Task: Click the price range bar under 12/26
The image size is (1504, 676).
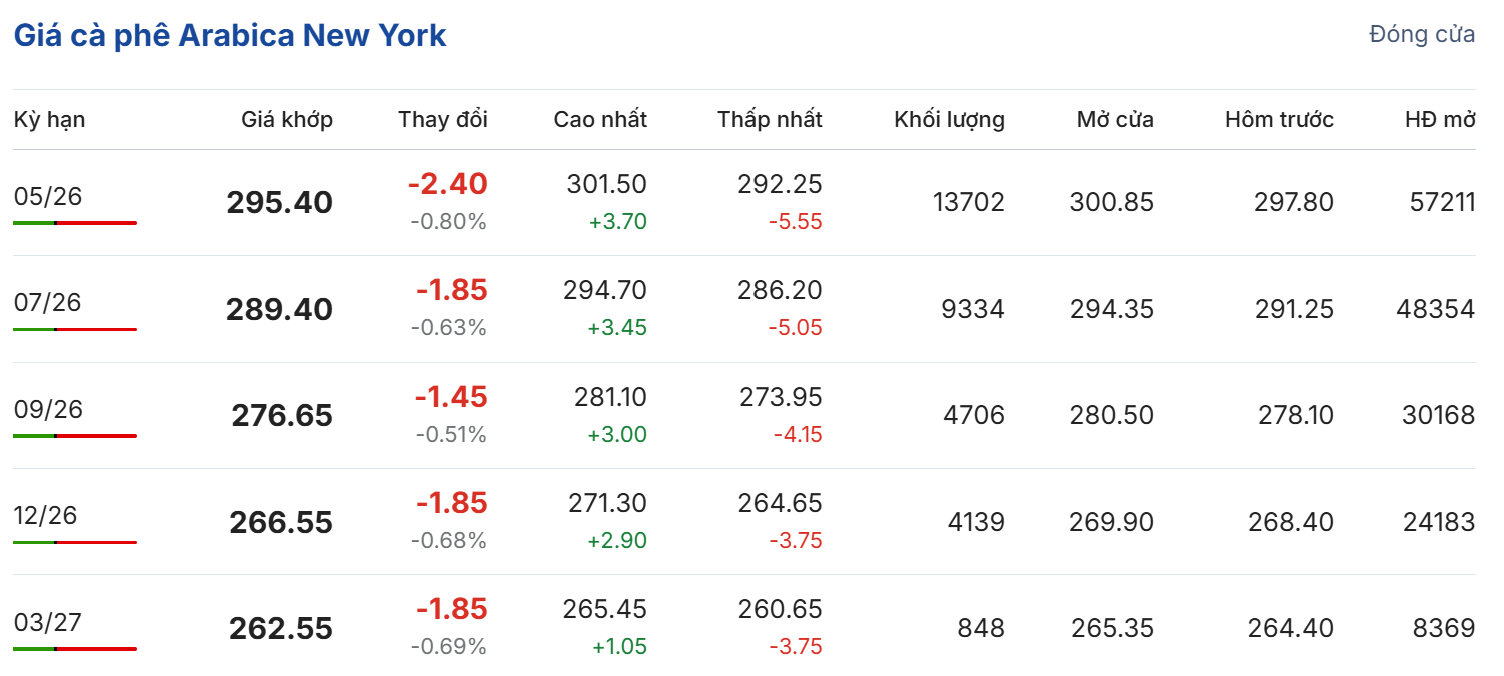Action: click(x=75, y=542)
